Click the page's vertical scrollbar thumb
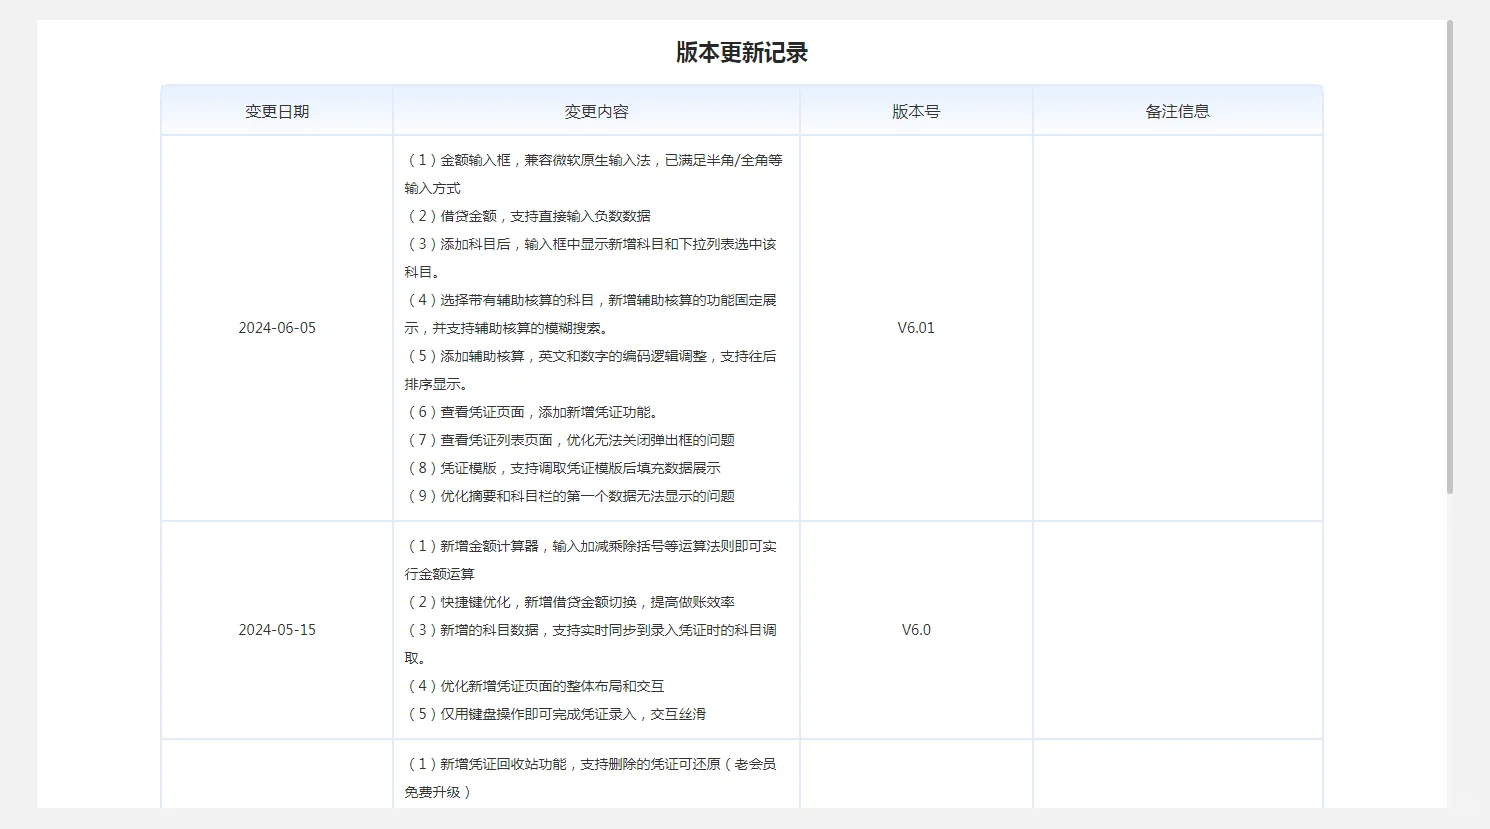 (x=1450, y=257)
